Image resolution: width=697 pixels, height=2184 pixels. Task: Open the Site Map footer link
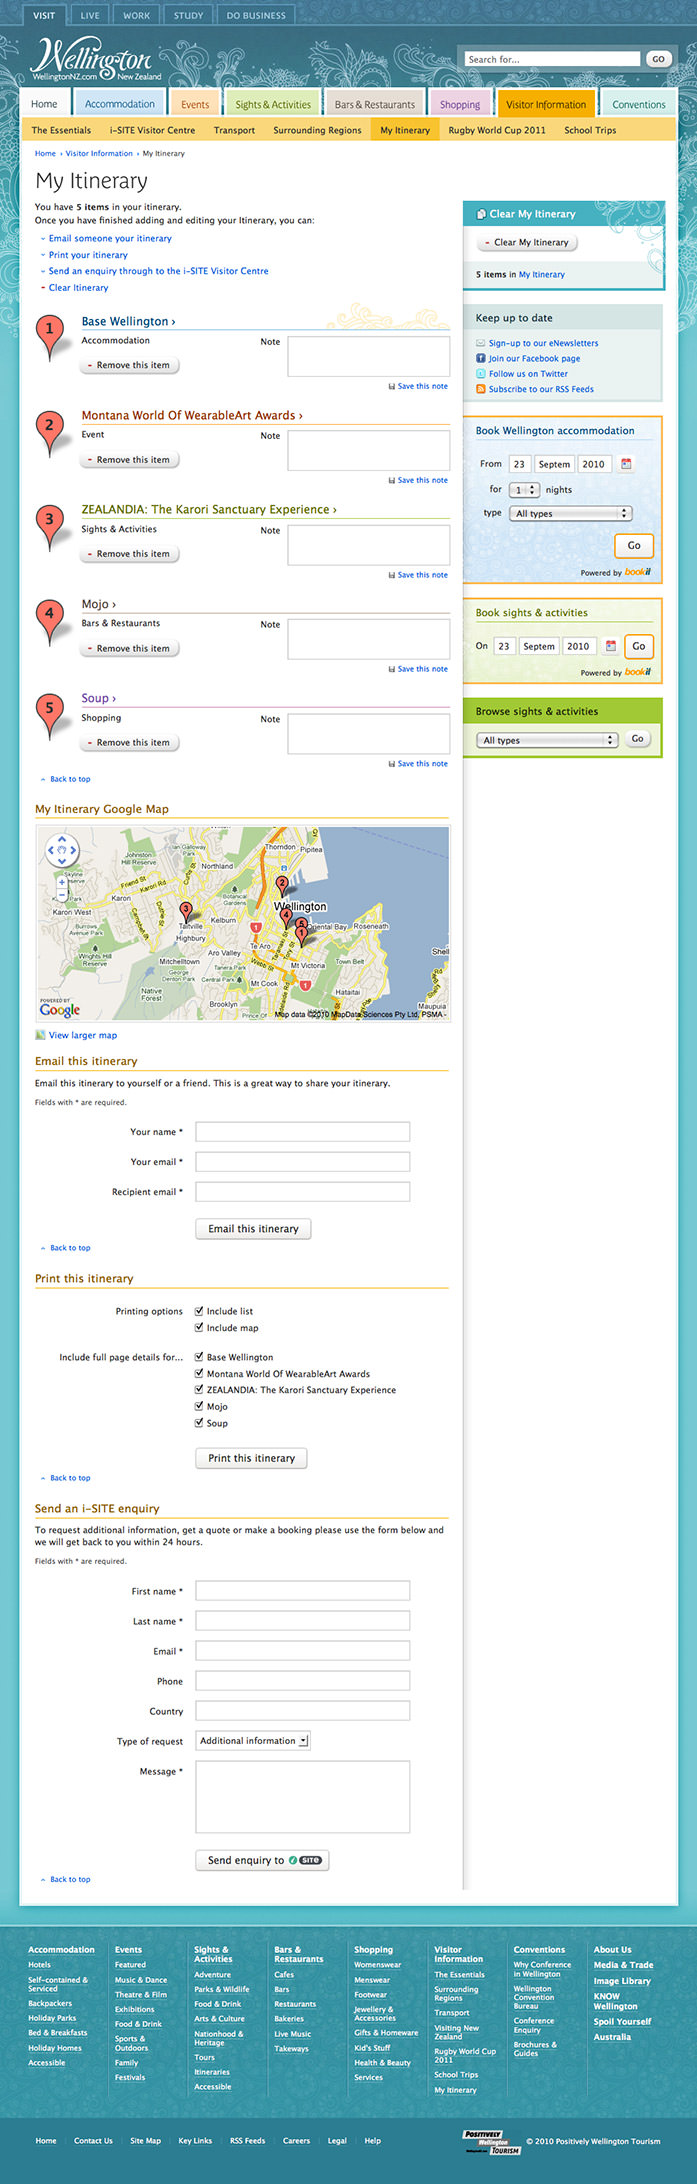[145, 2141]
